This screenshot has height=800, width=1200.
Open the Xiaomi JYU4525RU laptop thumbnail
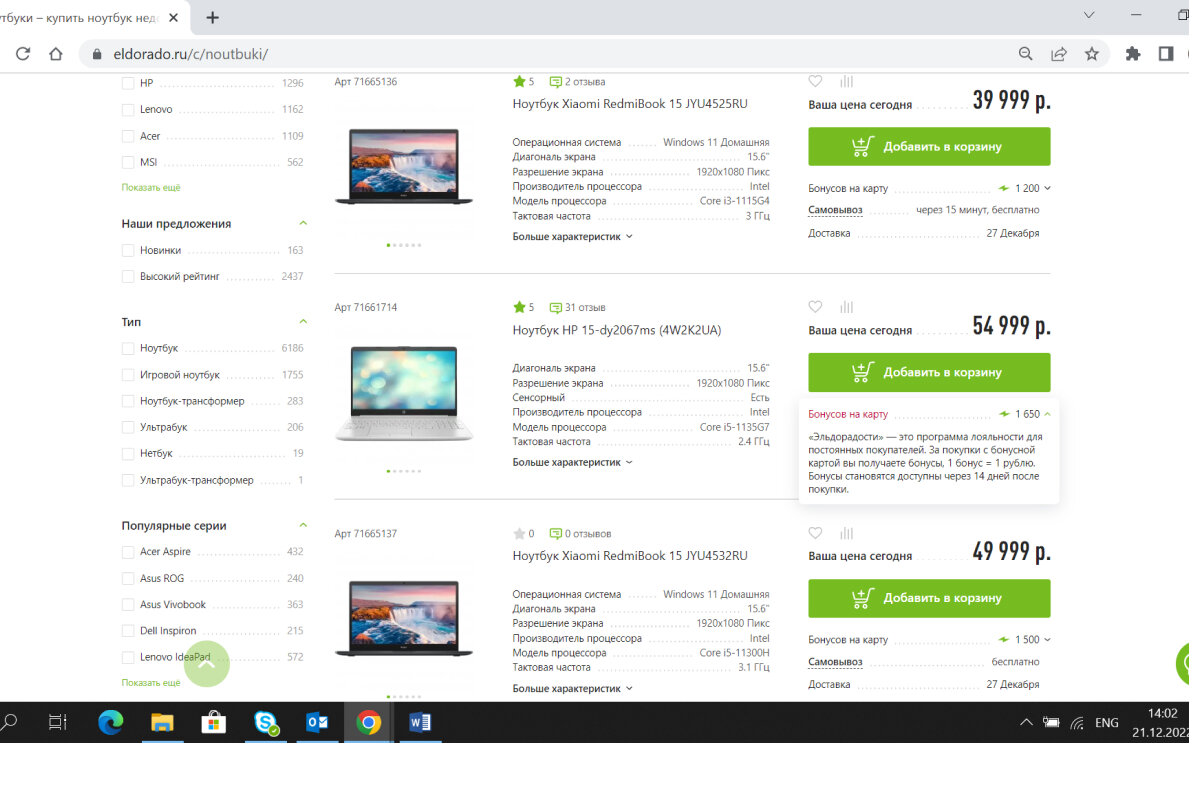[x=404, y=166]
